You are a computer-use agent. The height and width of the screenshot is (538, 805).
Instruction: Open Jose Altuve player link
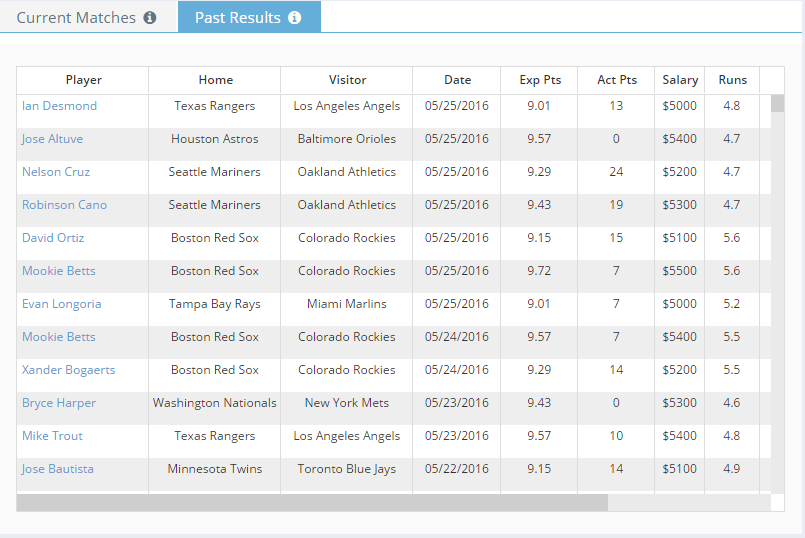[x=52, y=139]
